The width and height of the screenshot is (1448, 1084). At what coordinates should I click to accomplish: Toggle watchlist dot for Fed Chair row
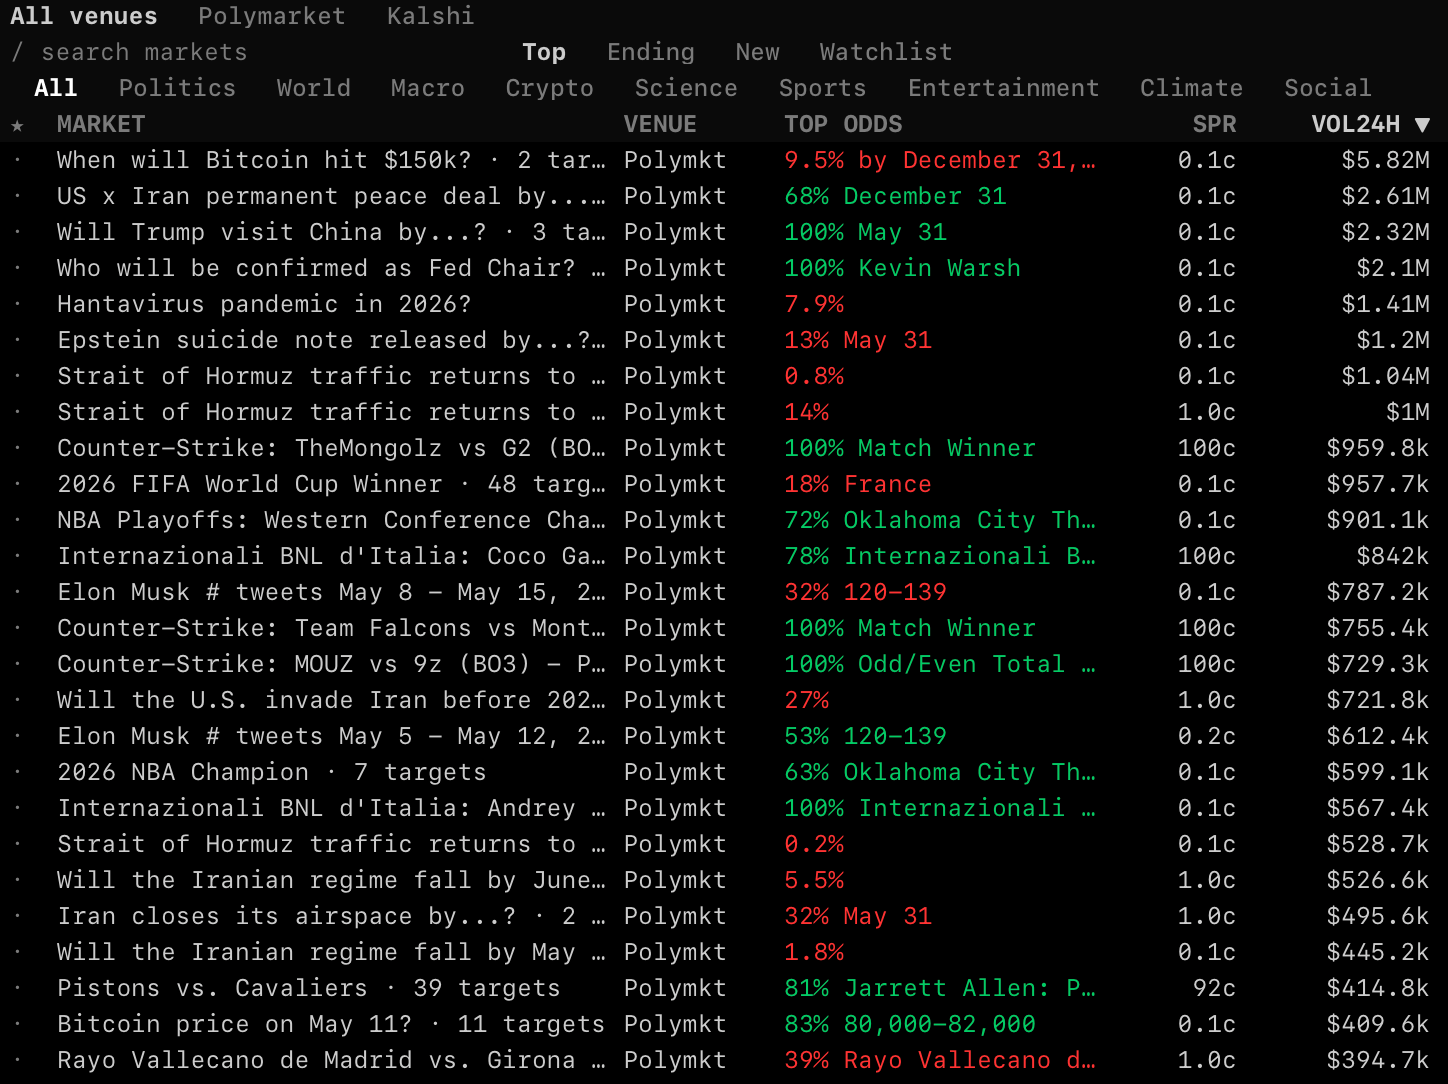click(17, 268)
